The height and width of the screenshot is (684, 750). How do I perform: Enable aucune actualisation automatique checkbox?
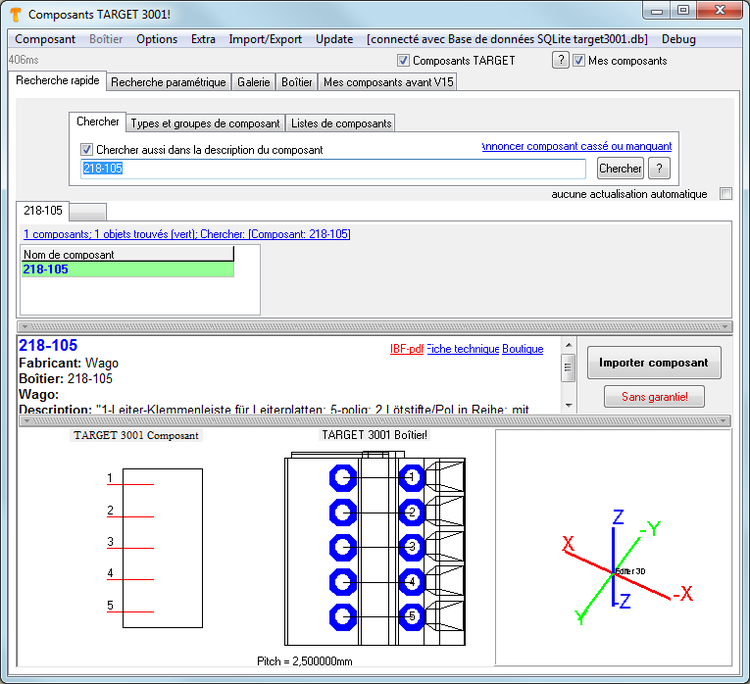(x=726, y=193)
